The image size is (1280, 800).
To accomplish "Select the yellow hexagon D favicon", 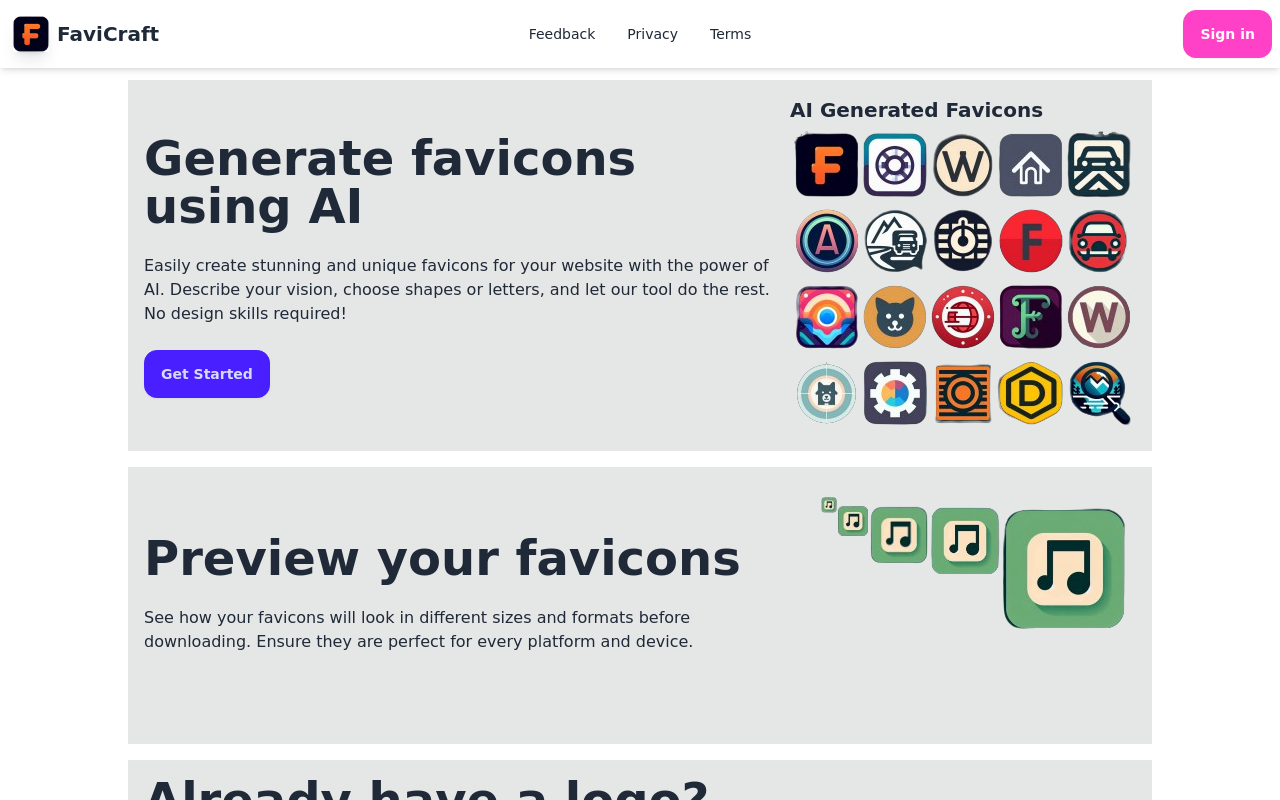I will (x=1031, y=393).
